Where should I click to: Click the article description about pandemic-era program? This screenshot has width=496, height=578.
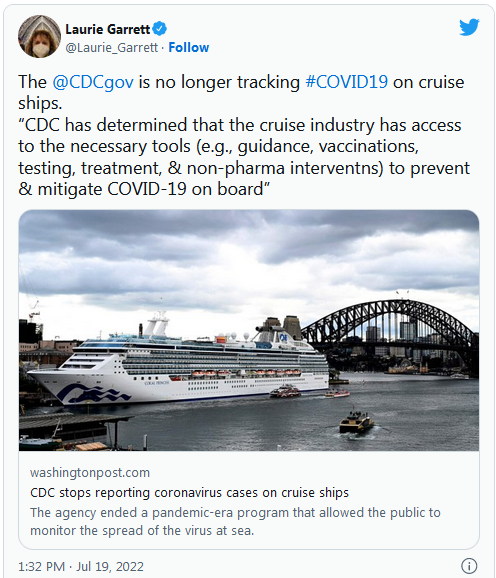coord(235,522)
